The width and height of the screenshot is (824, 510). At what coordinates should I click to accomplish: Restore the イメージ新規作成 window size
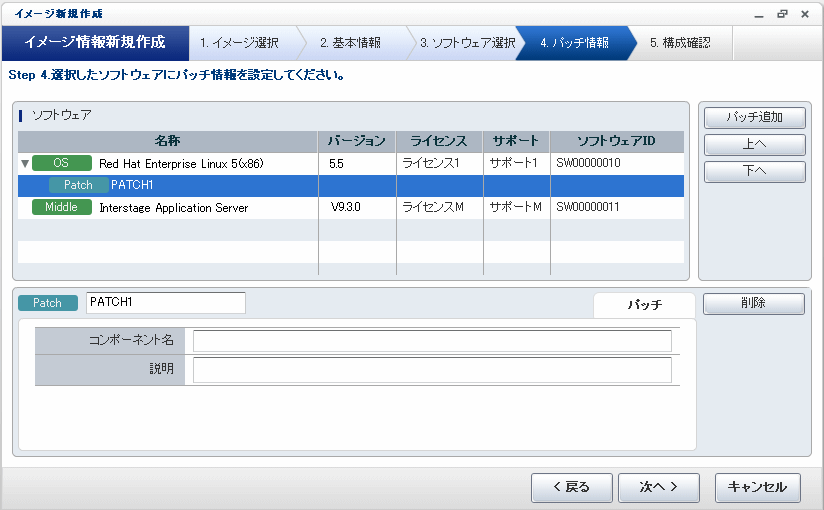(x=782, y=14)
